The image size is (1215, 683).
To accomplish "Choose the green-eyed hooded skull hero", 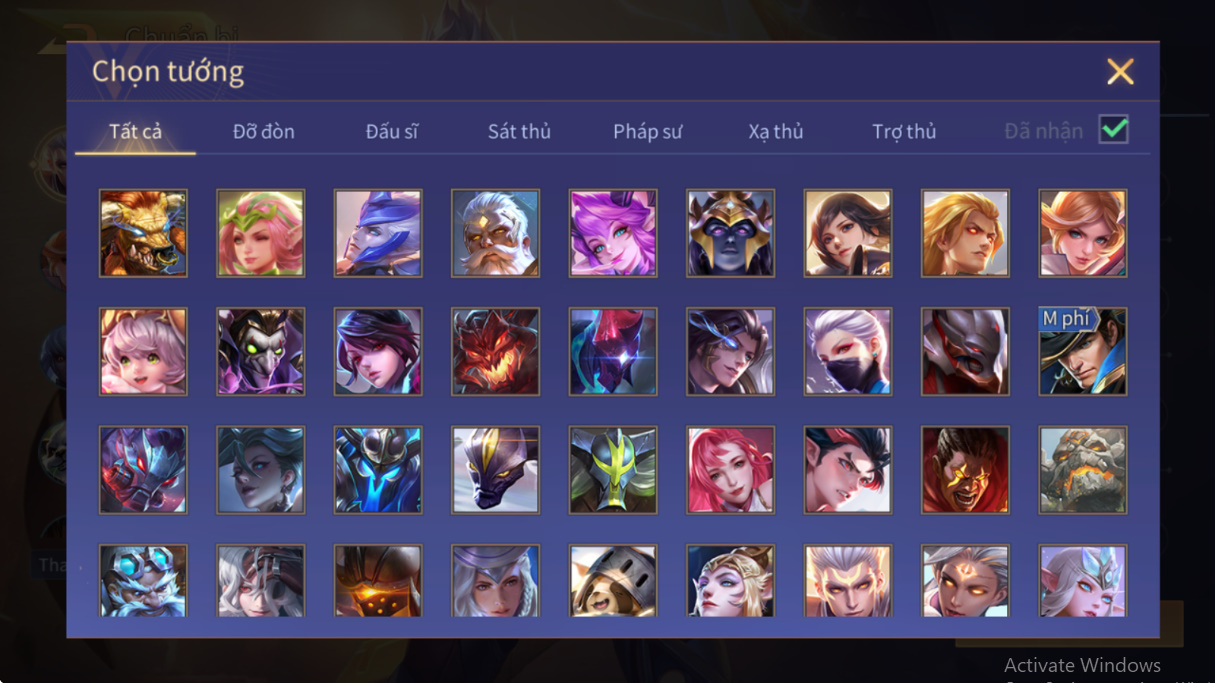I will click(260, 351).
